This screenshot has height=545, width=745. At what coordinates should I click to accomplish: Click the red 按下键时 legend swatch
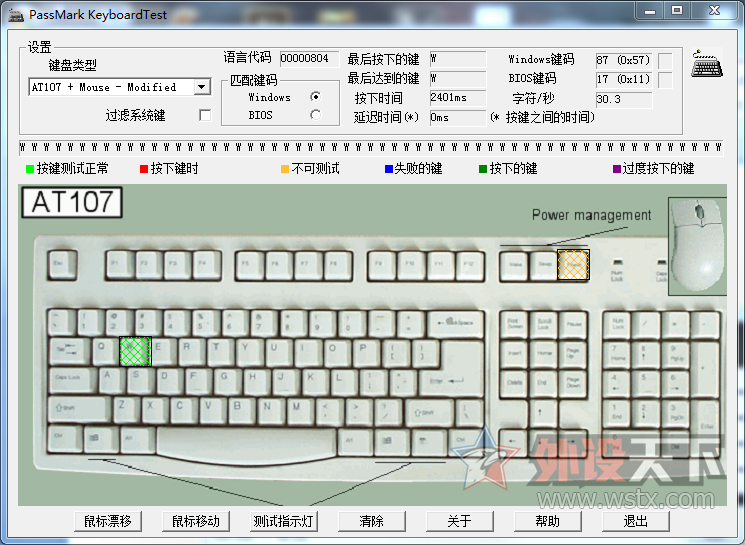pyautogui.click(x=144, y=169)
